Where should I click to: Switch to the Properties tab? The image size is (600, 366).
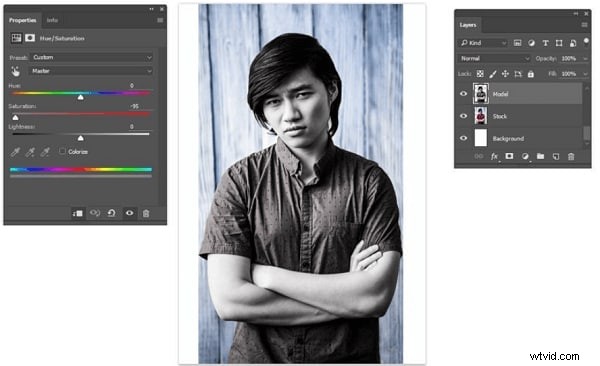[23, 20]
